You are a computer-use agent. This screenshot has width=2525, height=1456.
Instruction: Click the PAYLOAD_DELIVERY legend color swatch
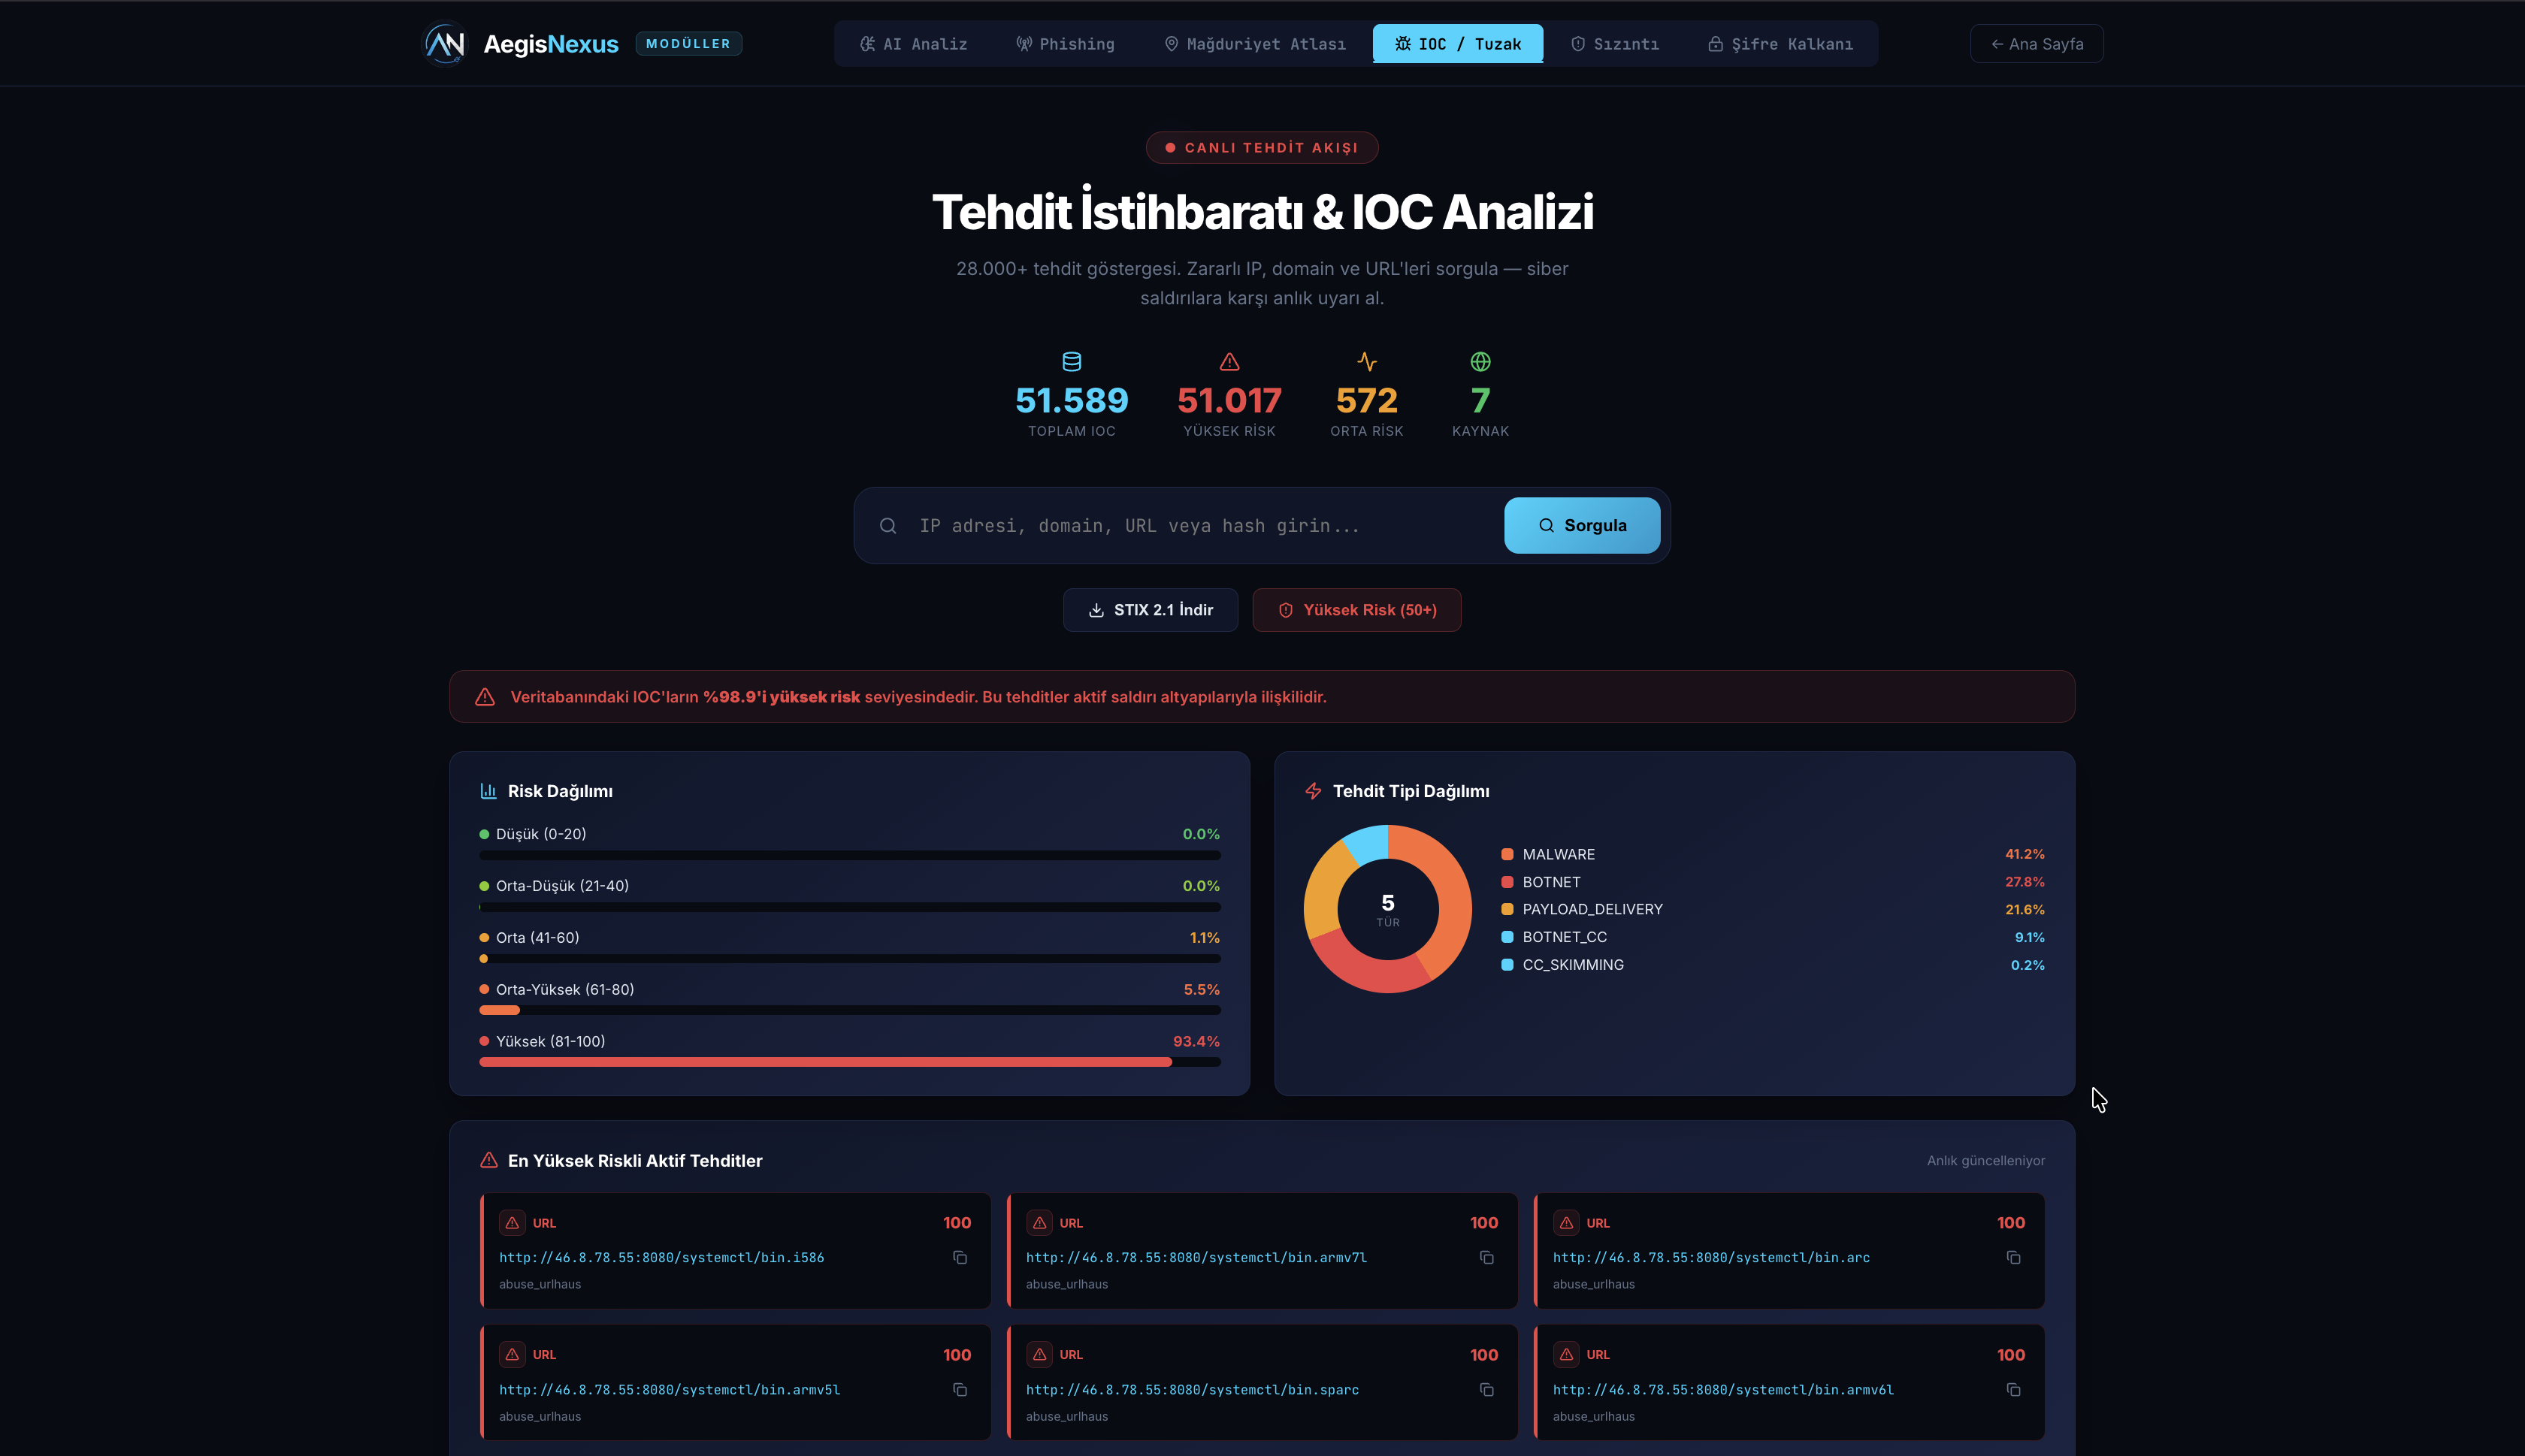(x=1507, y=909)
